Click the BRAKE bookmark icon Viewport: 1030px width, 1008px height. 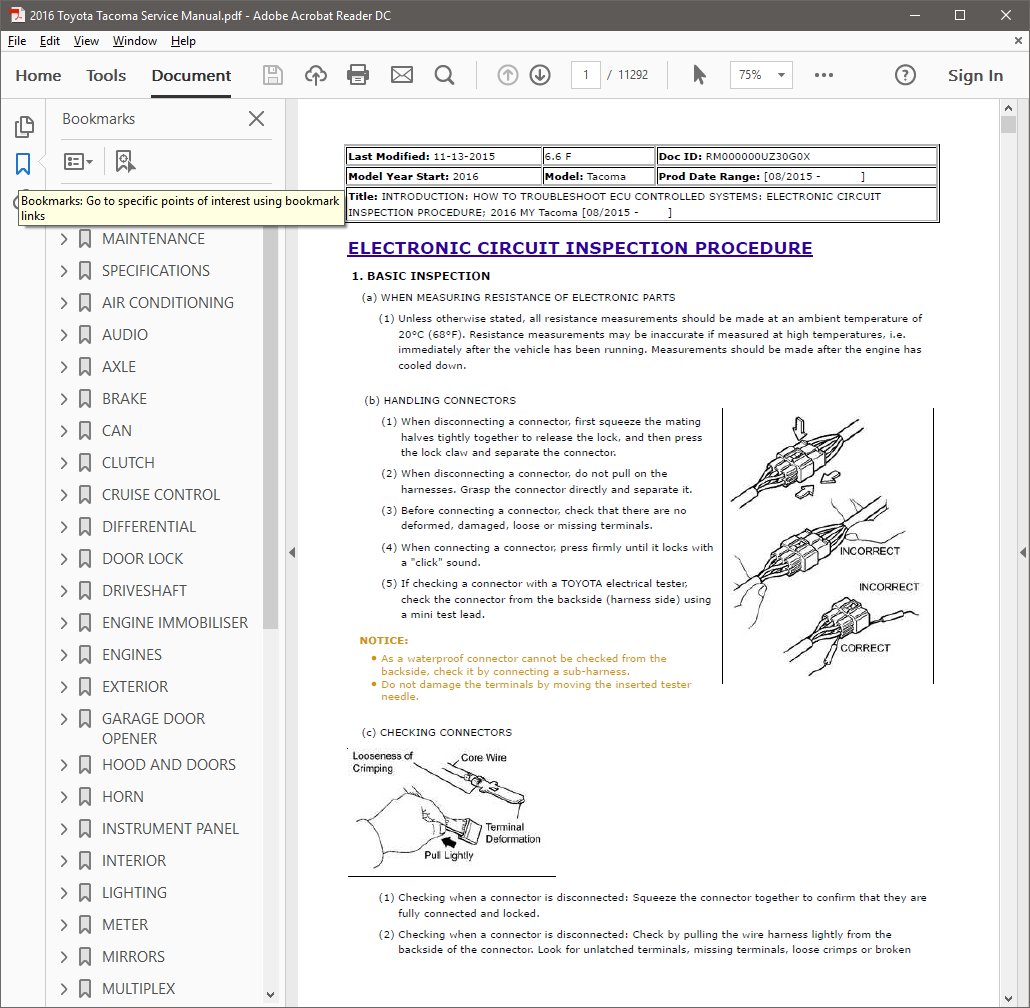click(85, 399)
